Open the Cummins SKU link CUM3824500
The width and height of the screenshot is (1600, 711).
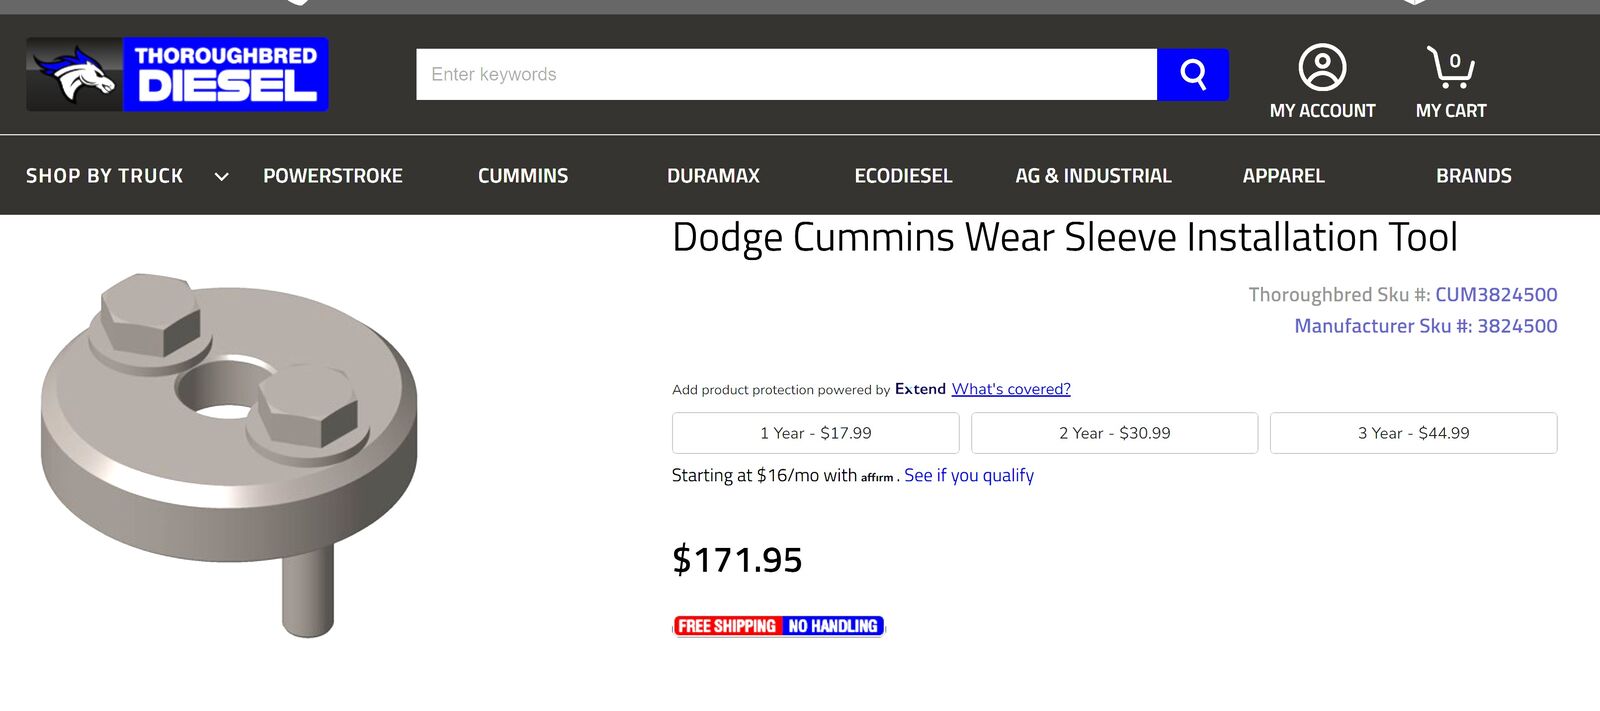[1496, 295]
